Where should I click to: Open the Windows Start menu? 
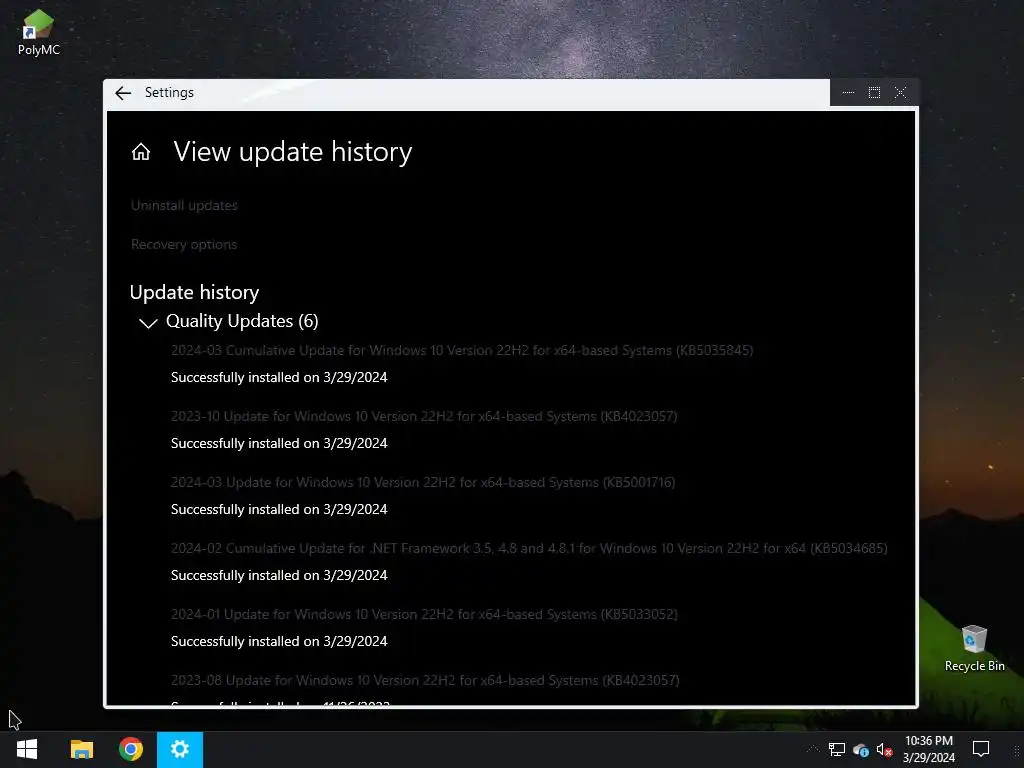(x=27, y=750)
